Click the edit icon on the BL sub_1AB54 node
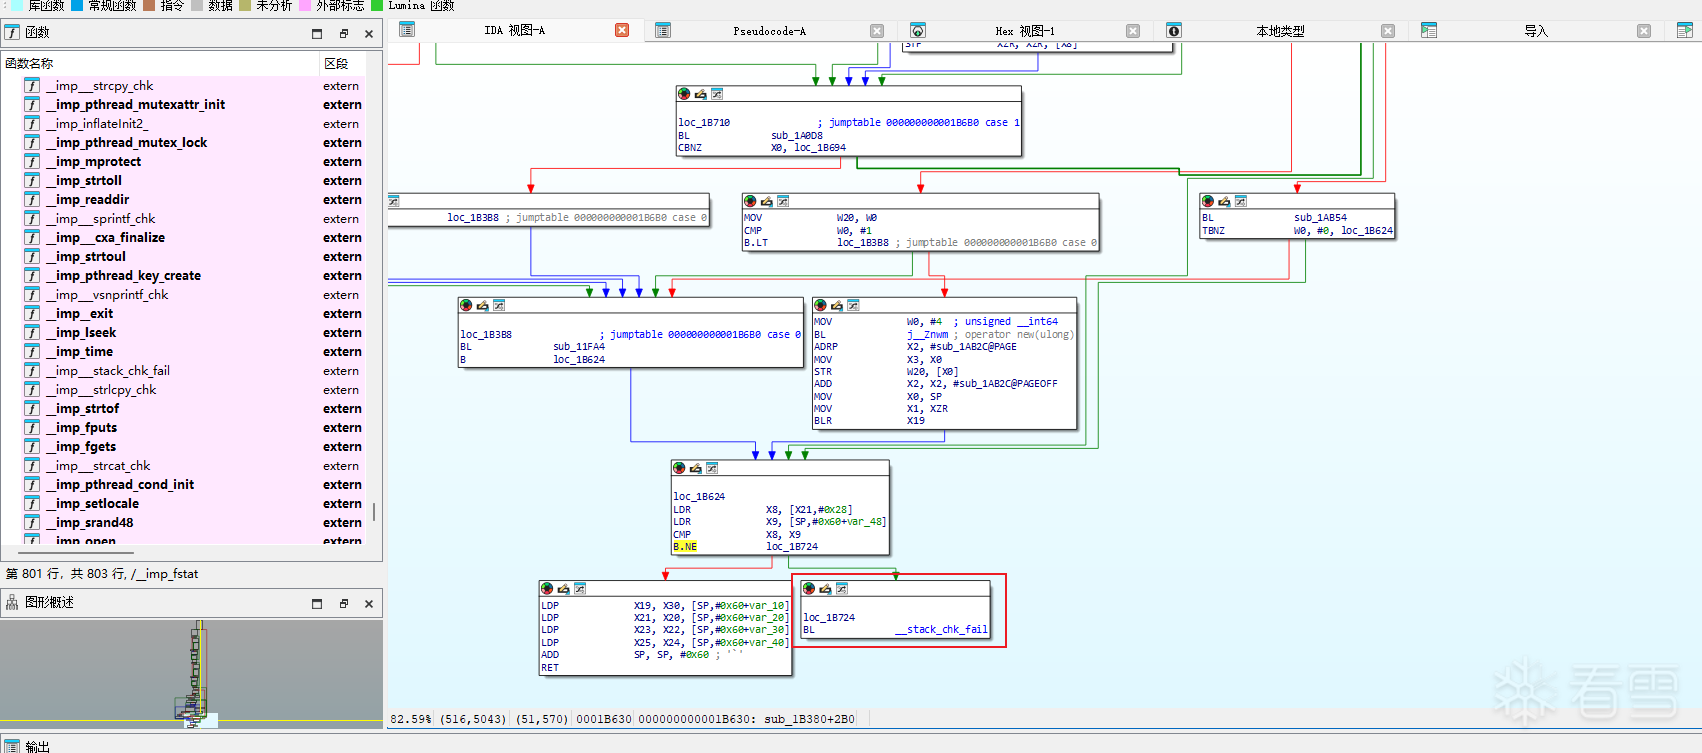1702x753 pixels. (1224, 201)
